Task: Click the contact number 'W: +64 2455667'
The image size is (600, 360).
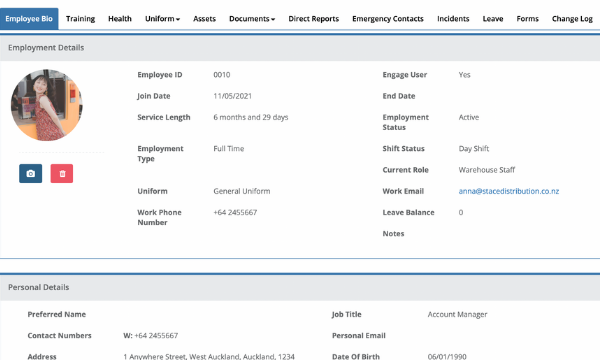Action: tap(150, 336)
